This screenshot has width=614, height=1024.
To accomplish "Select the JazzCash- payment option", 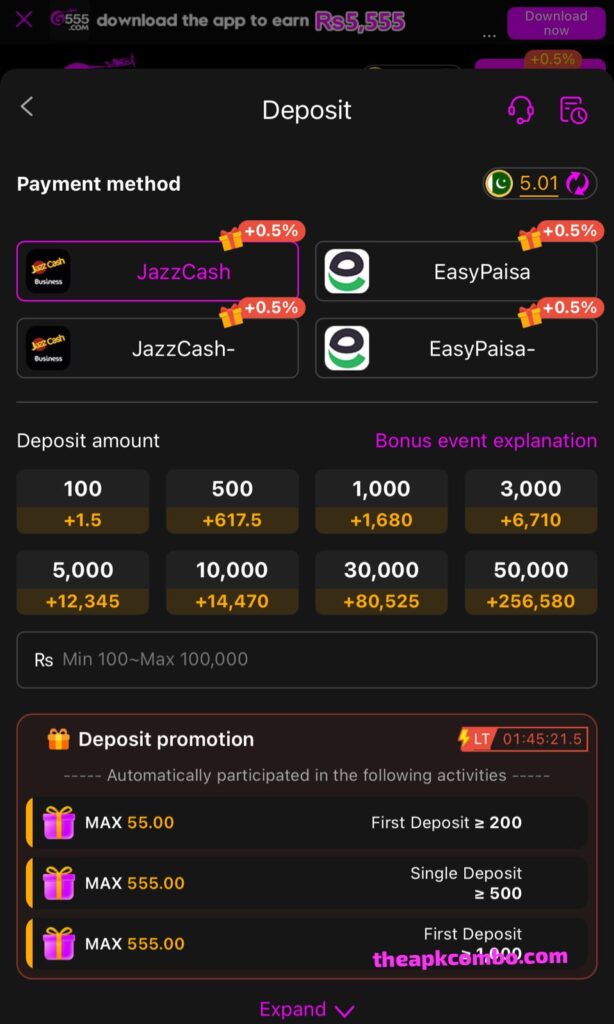I will 157,348.
